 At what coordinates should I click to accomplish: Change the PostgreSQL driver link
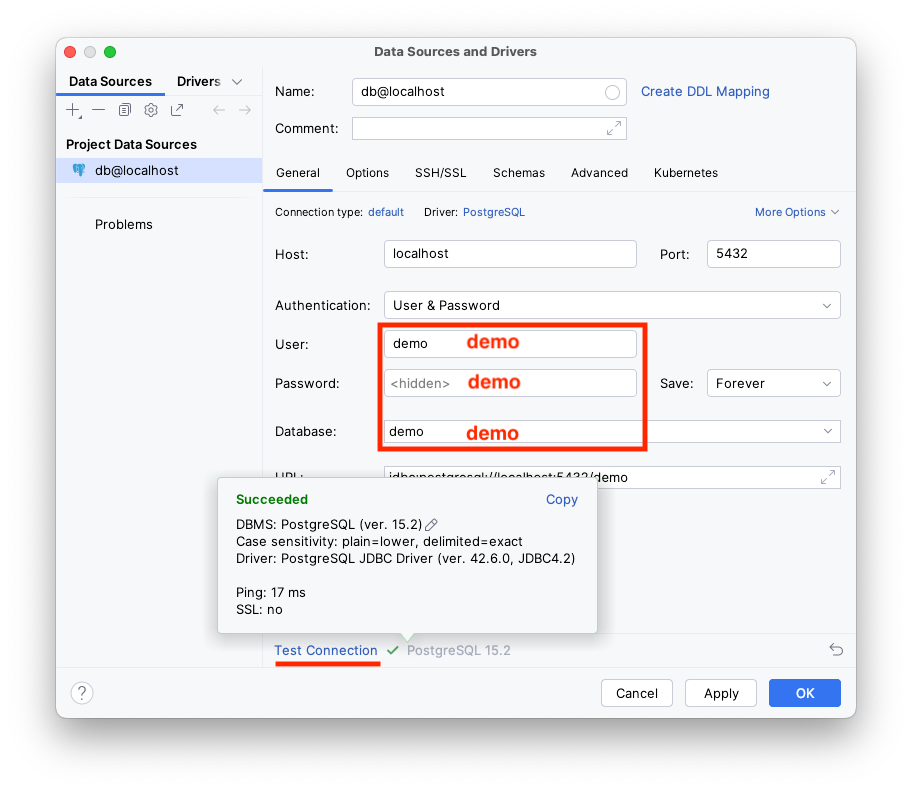coord(494,212)
